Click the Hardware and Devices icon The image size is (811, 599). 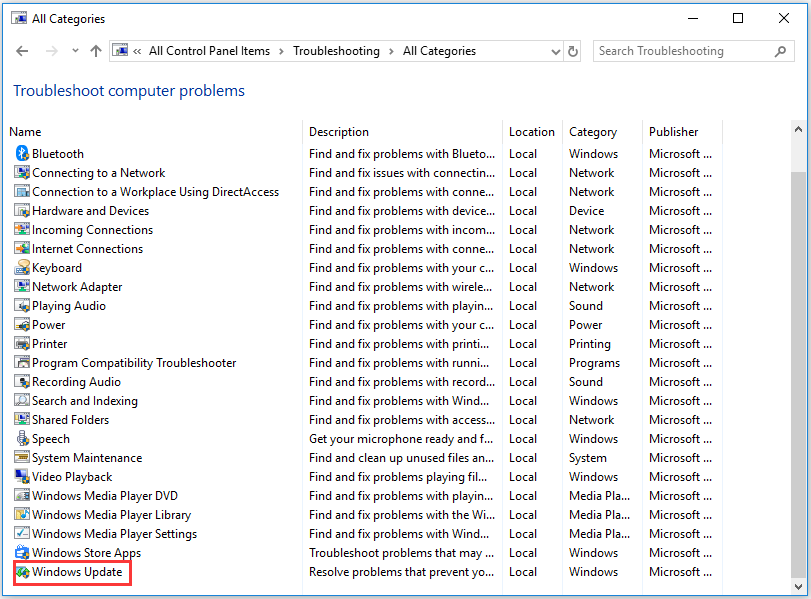[22, 211]
